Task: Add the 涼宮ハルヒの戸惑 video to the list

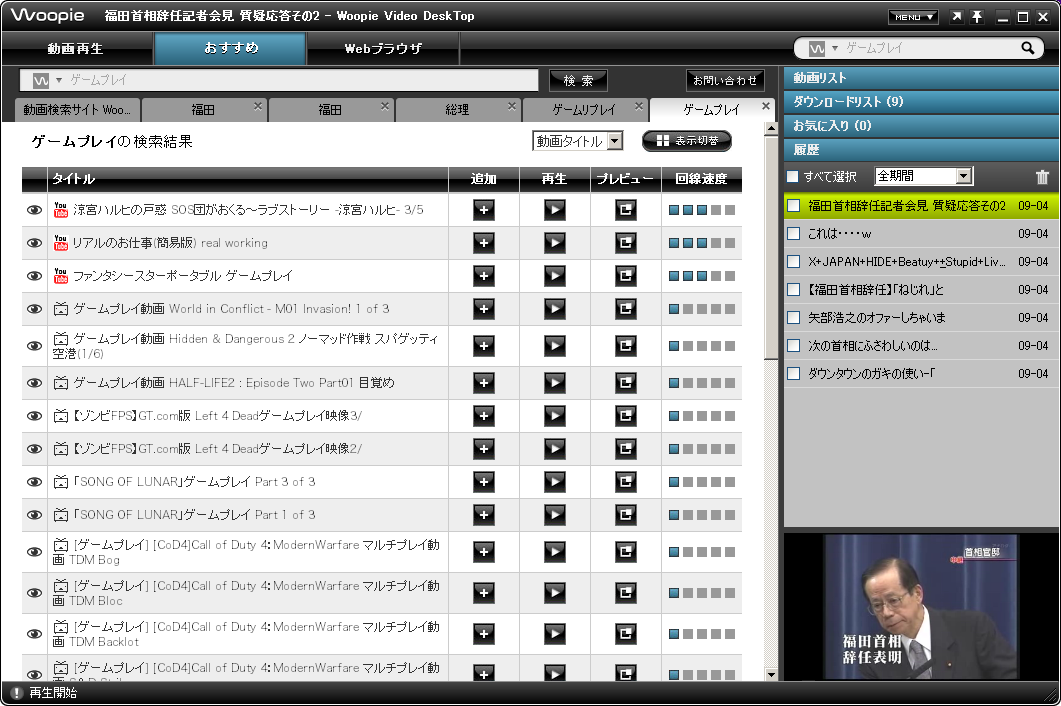Action: point(483,210)
